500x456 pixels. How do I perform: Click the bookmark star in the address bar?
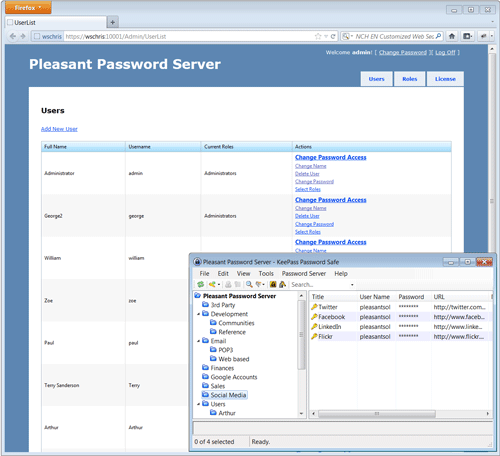pos(318,36)
